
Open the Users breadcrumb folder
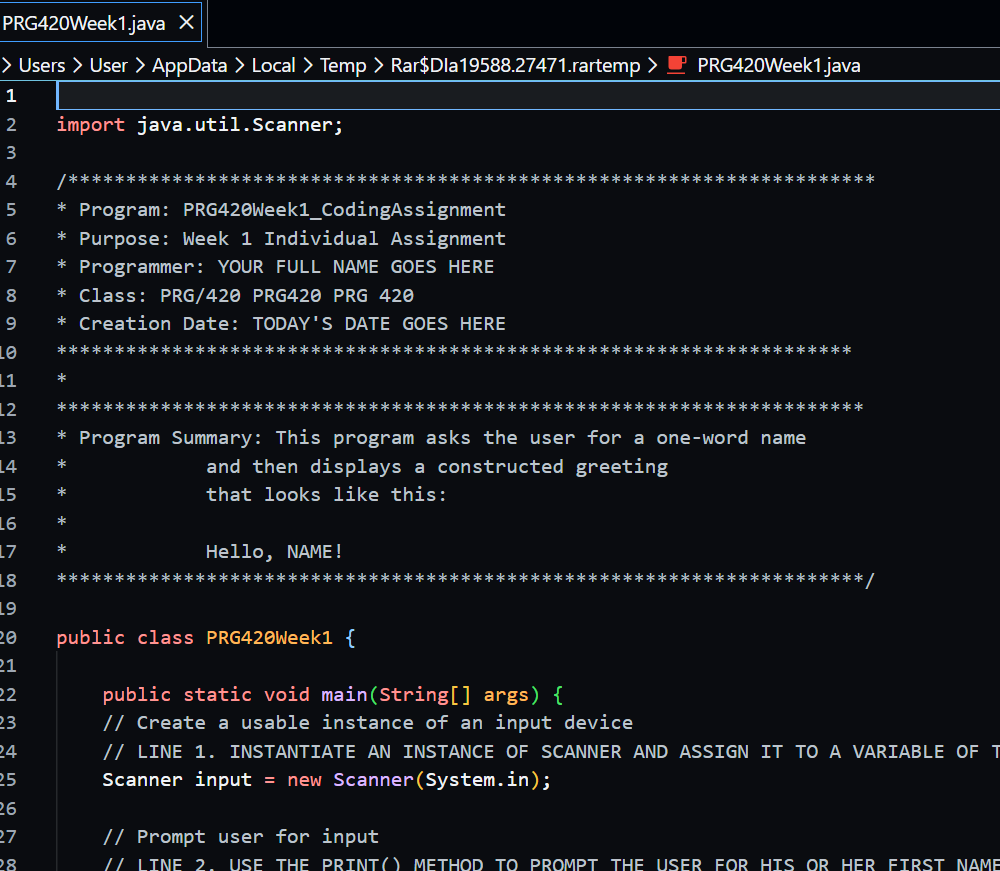[42, 65]
